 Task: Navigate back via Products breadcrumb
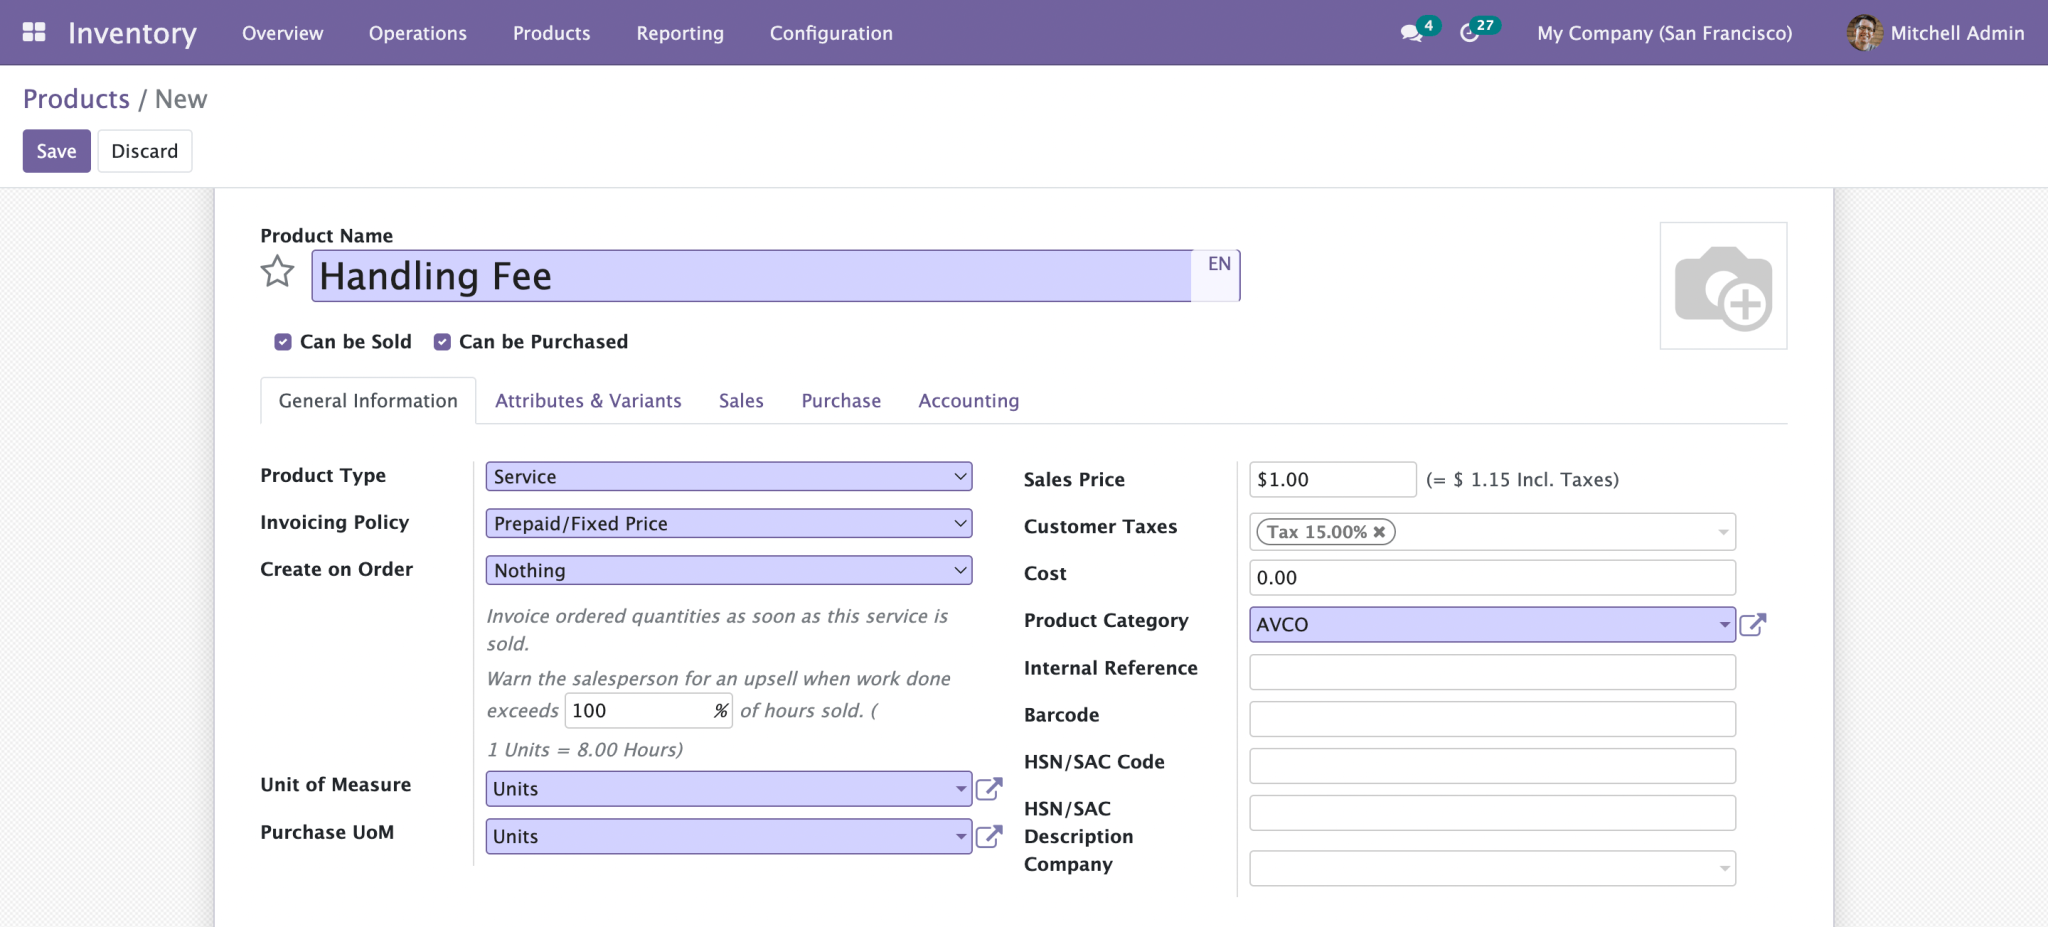click(x=76, y=98)
